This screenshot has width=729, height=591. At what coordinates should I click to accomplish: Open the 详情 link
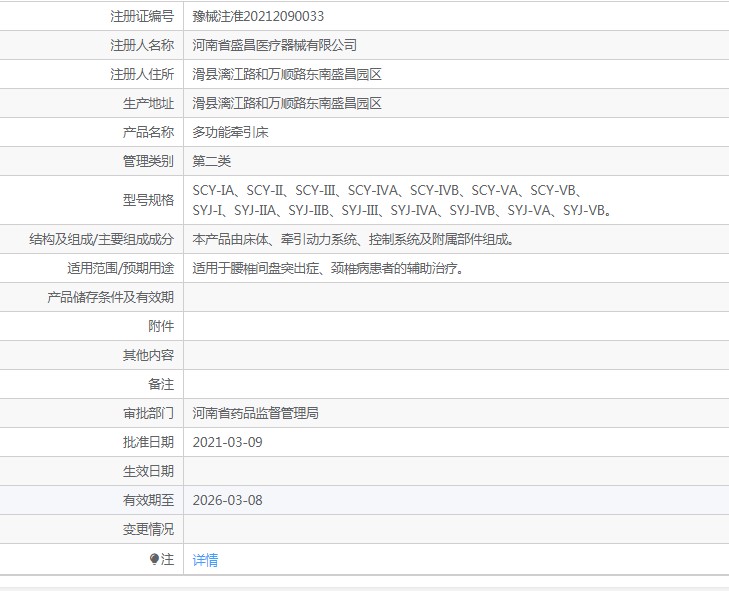pyautogui.click(x=205, y=560)
